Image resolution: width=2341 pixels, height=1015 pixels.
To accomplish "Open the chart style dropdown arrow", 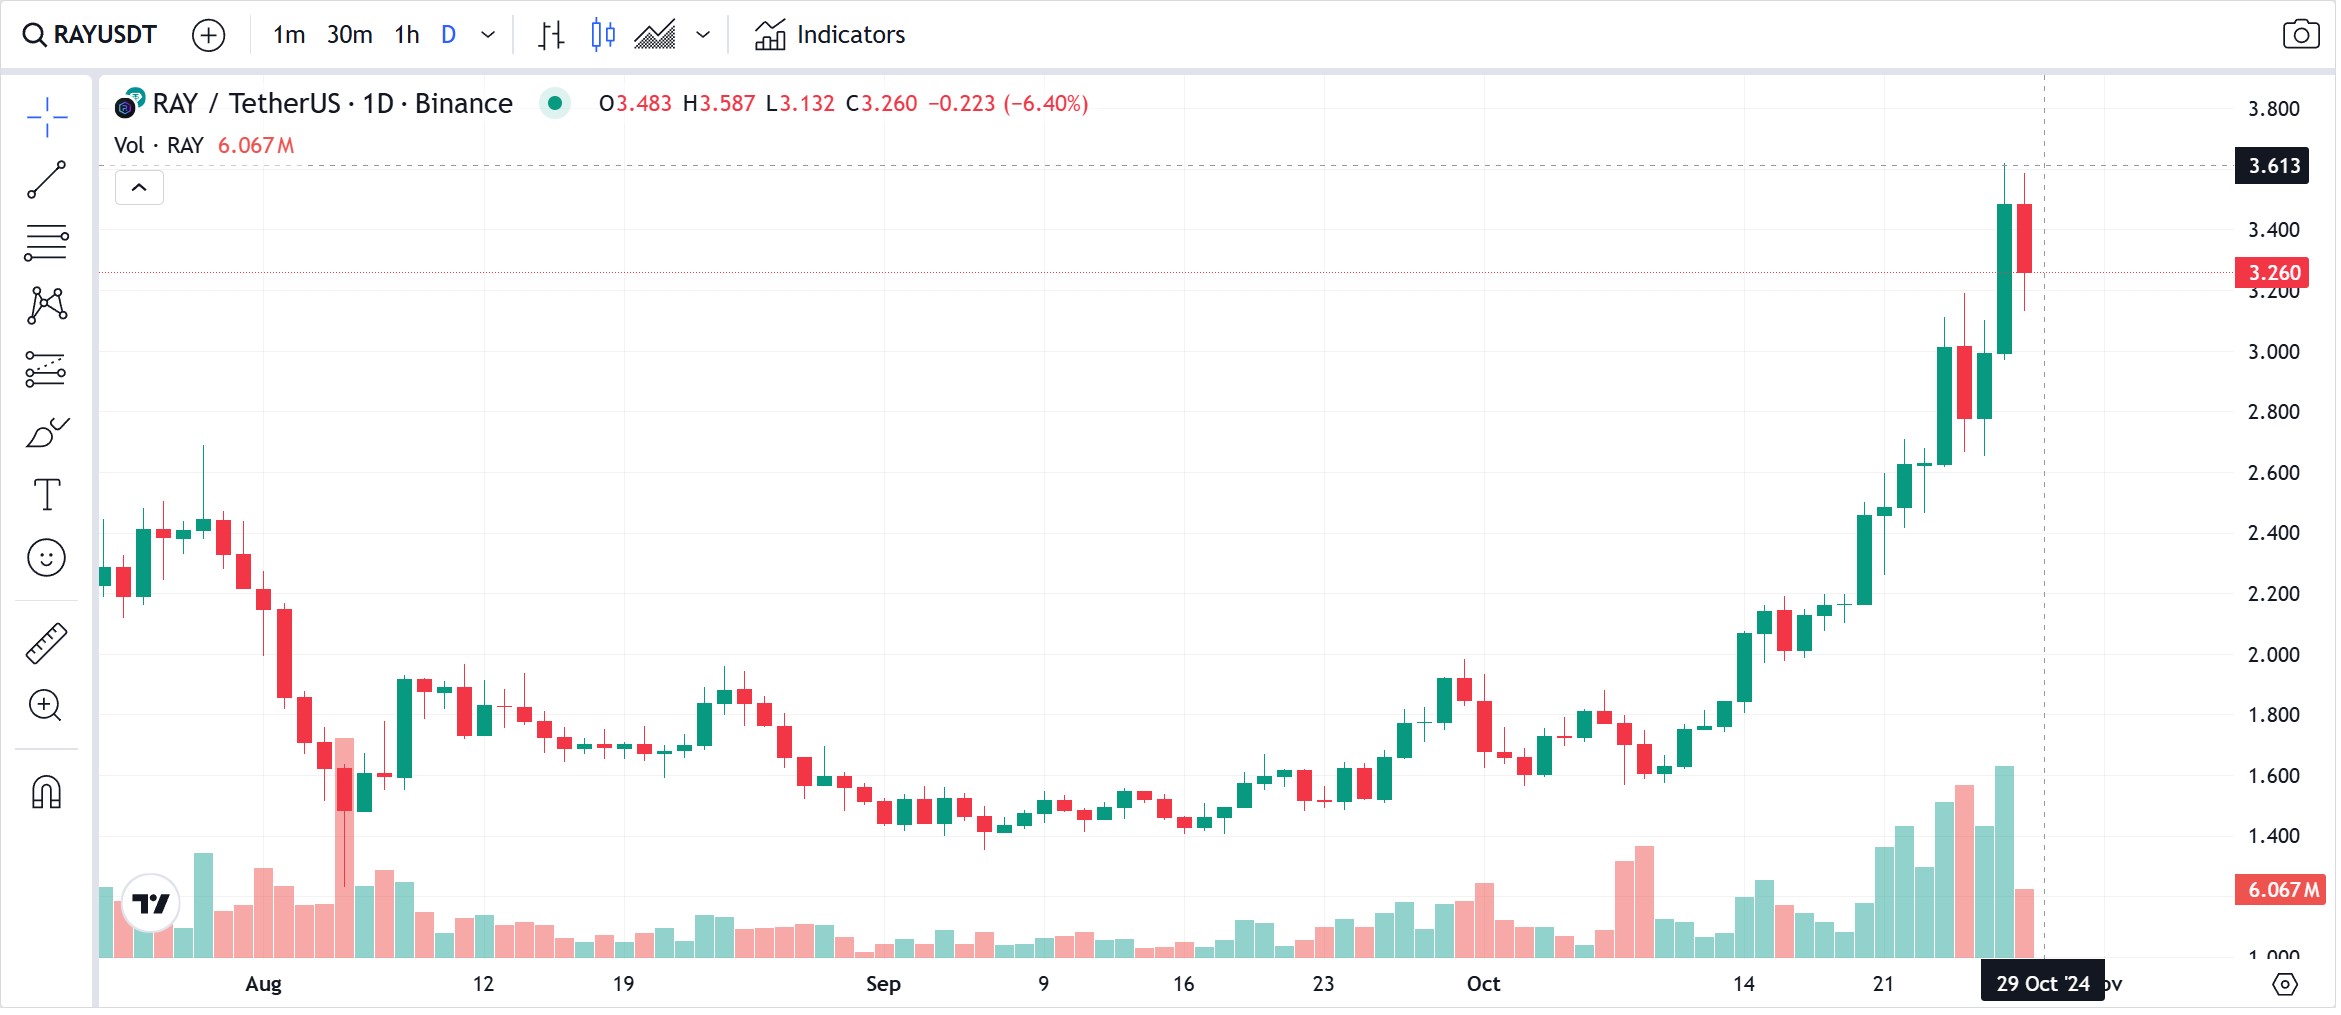I will tap(703, 35).
